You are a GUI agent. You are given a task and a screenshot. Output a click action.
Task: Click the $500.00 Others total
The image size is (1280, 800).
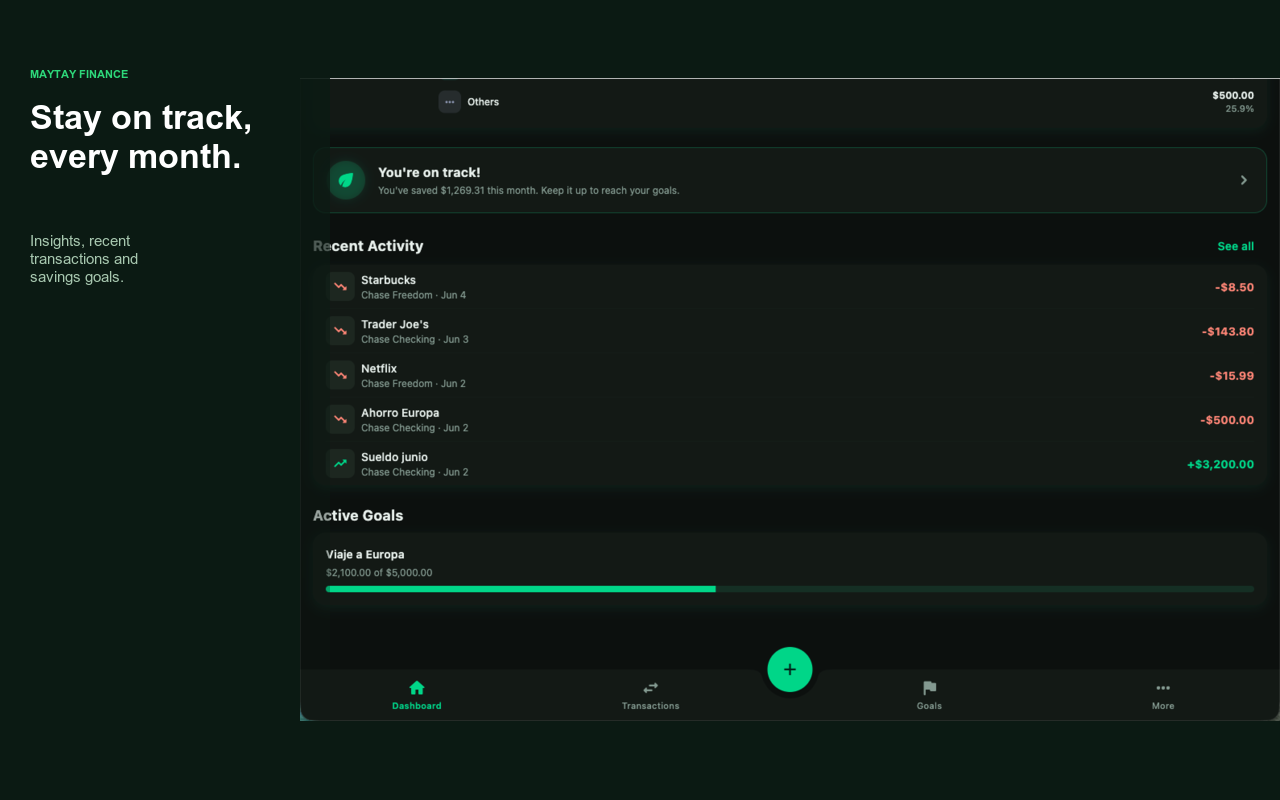coord(1233,95)
